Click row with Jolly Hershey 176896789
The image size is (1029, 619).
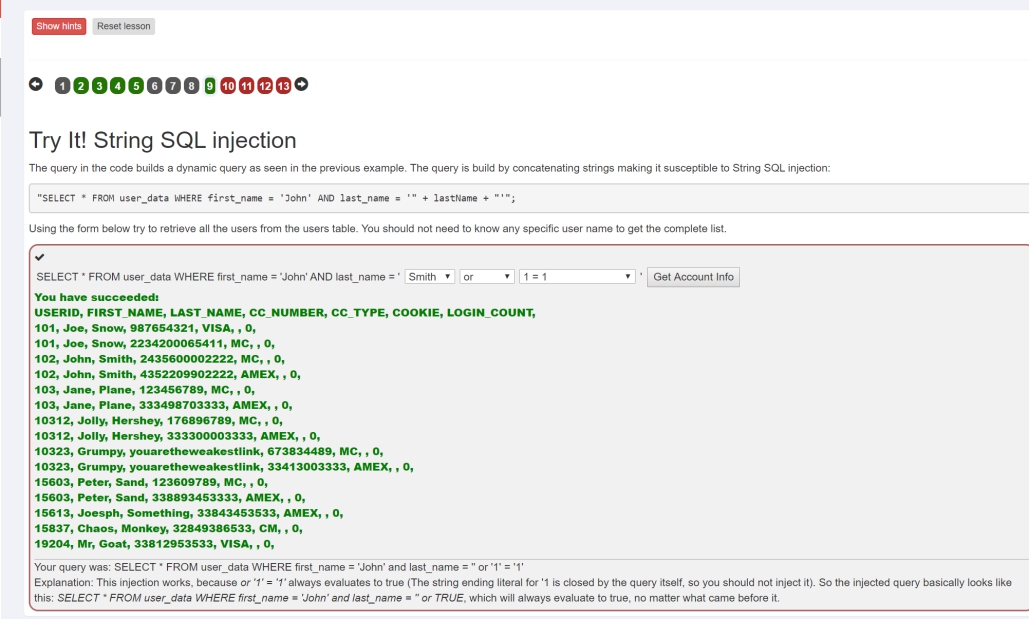pyautogui.click(x=158, y=421)
